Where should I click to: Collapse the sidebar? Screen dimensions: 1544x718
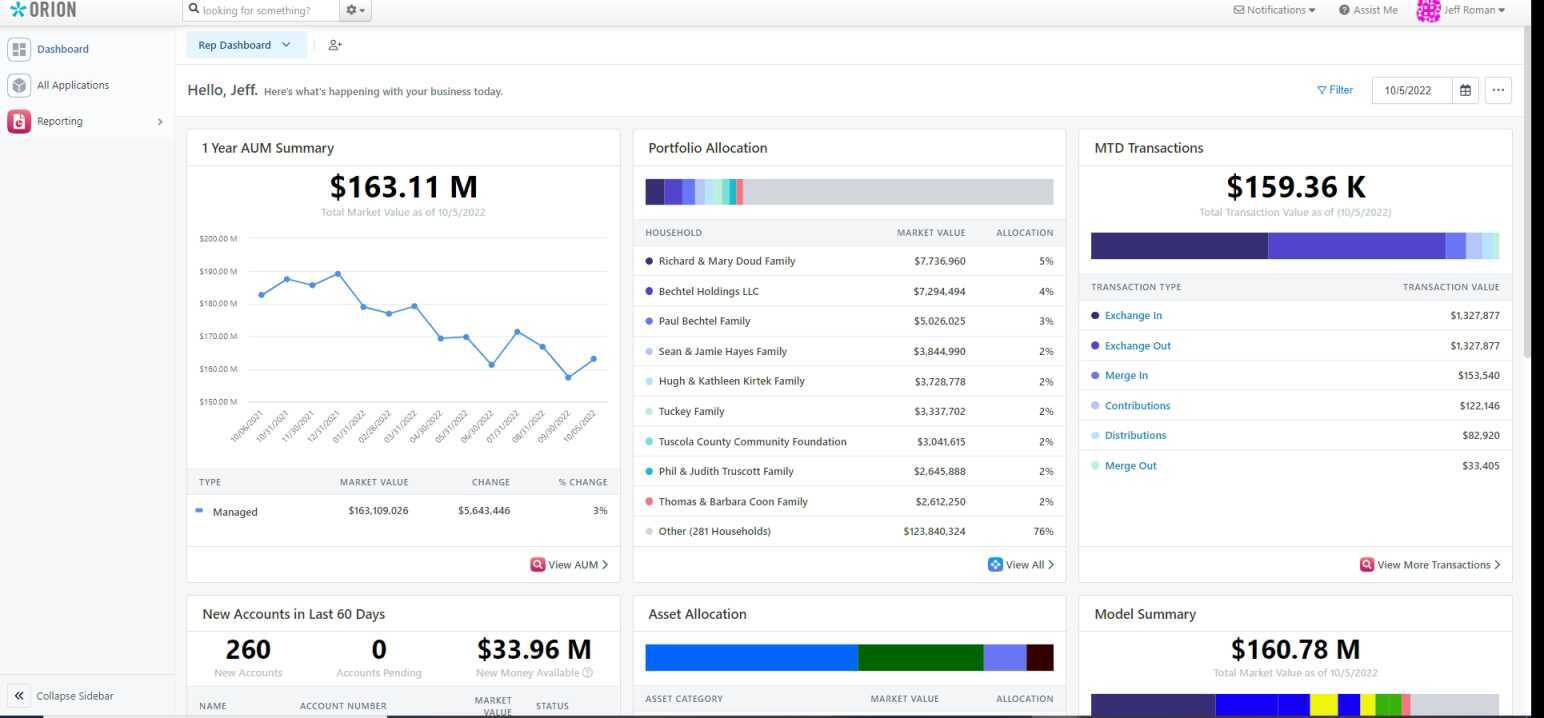click(x=64, y=696)
